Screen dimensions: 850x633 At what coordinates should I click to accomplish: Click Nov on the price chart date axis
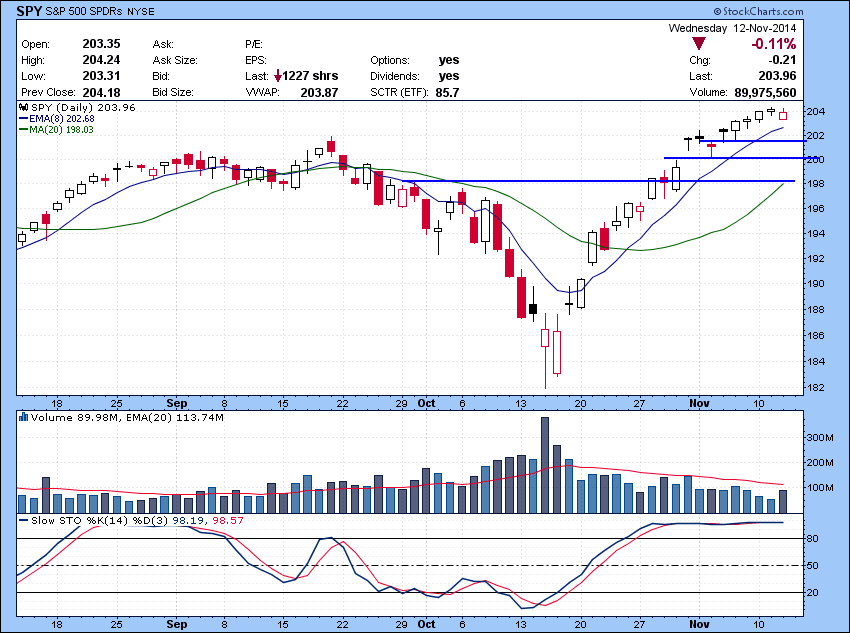point(699,403)
